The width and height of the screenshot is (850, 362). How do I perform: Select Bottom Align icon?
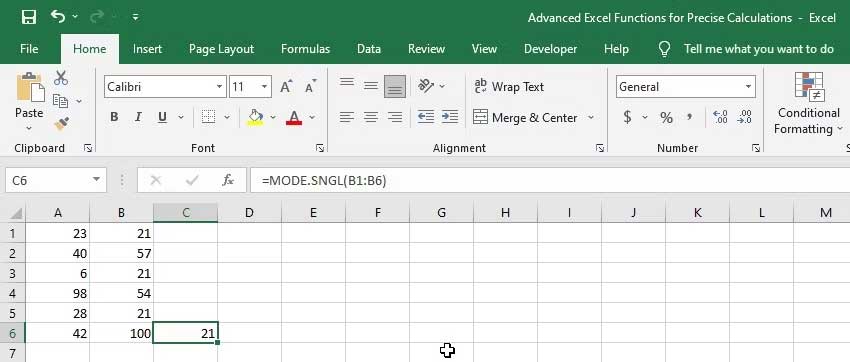pos(395,86)
